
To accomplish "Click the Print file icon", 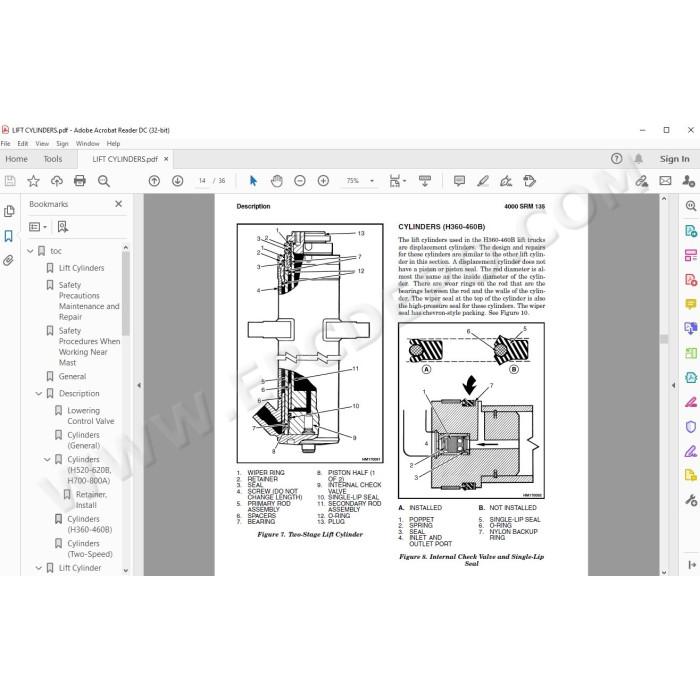I will coord(80,181).
